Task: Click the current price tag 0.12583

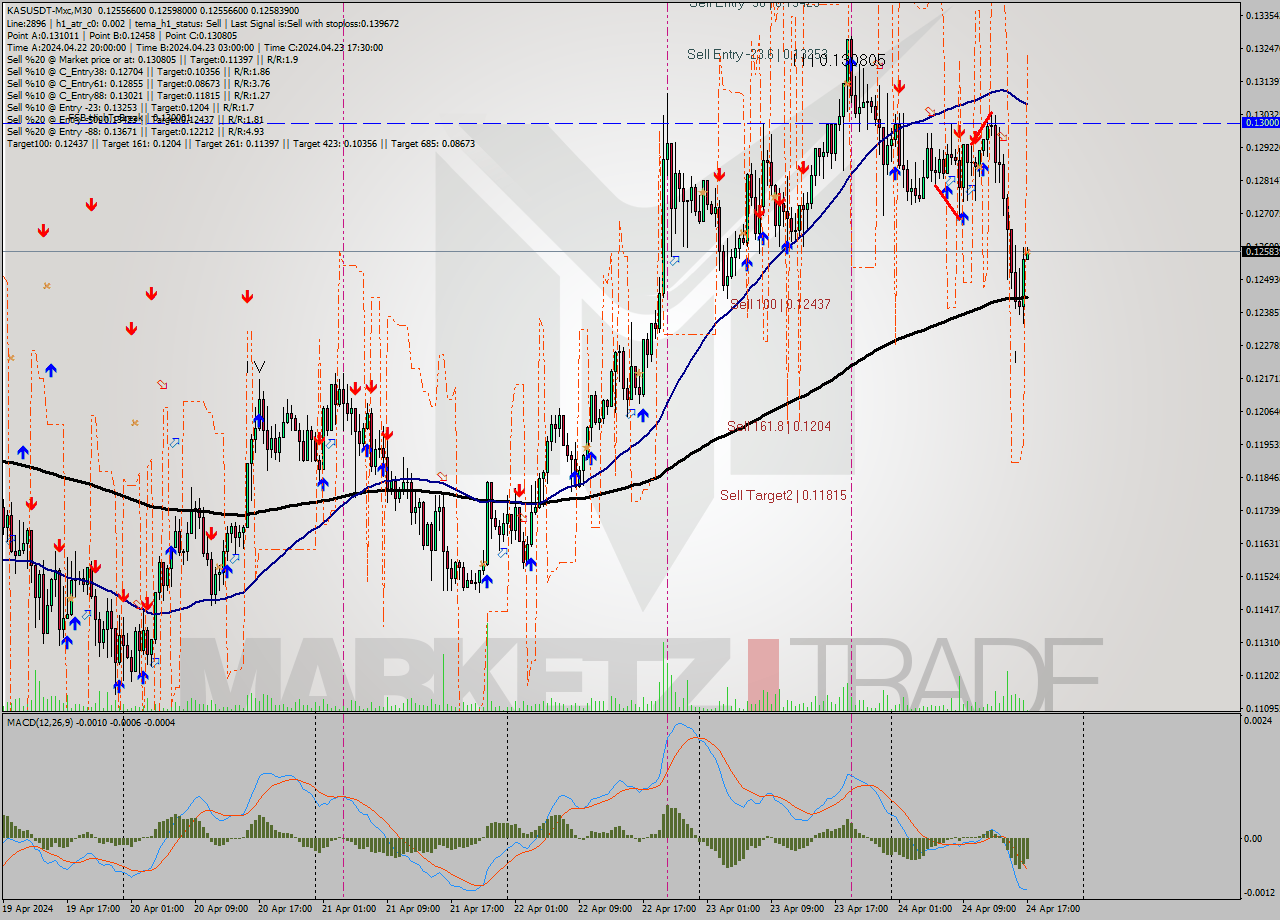Action: pyautogui.click(x=1260, y=251)
